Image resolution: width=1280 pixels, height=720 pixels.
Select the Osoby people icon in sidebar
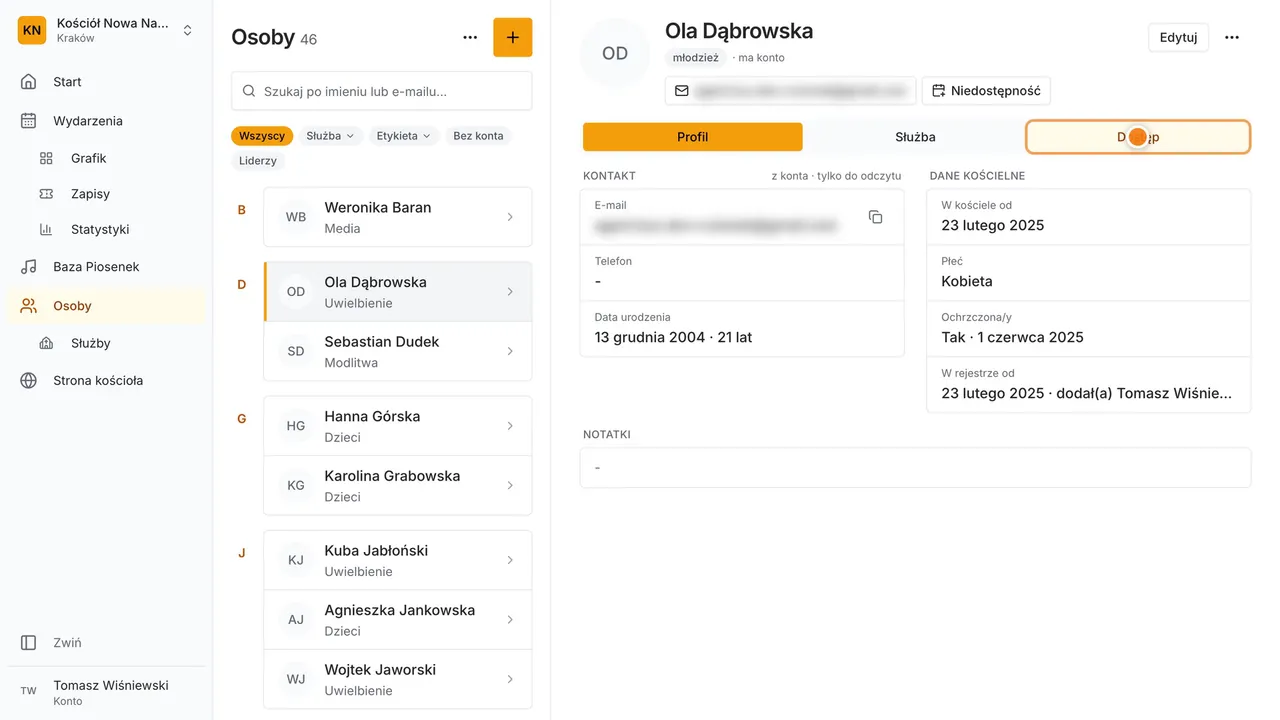[29, 306]
